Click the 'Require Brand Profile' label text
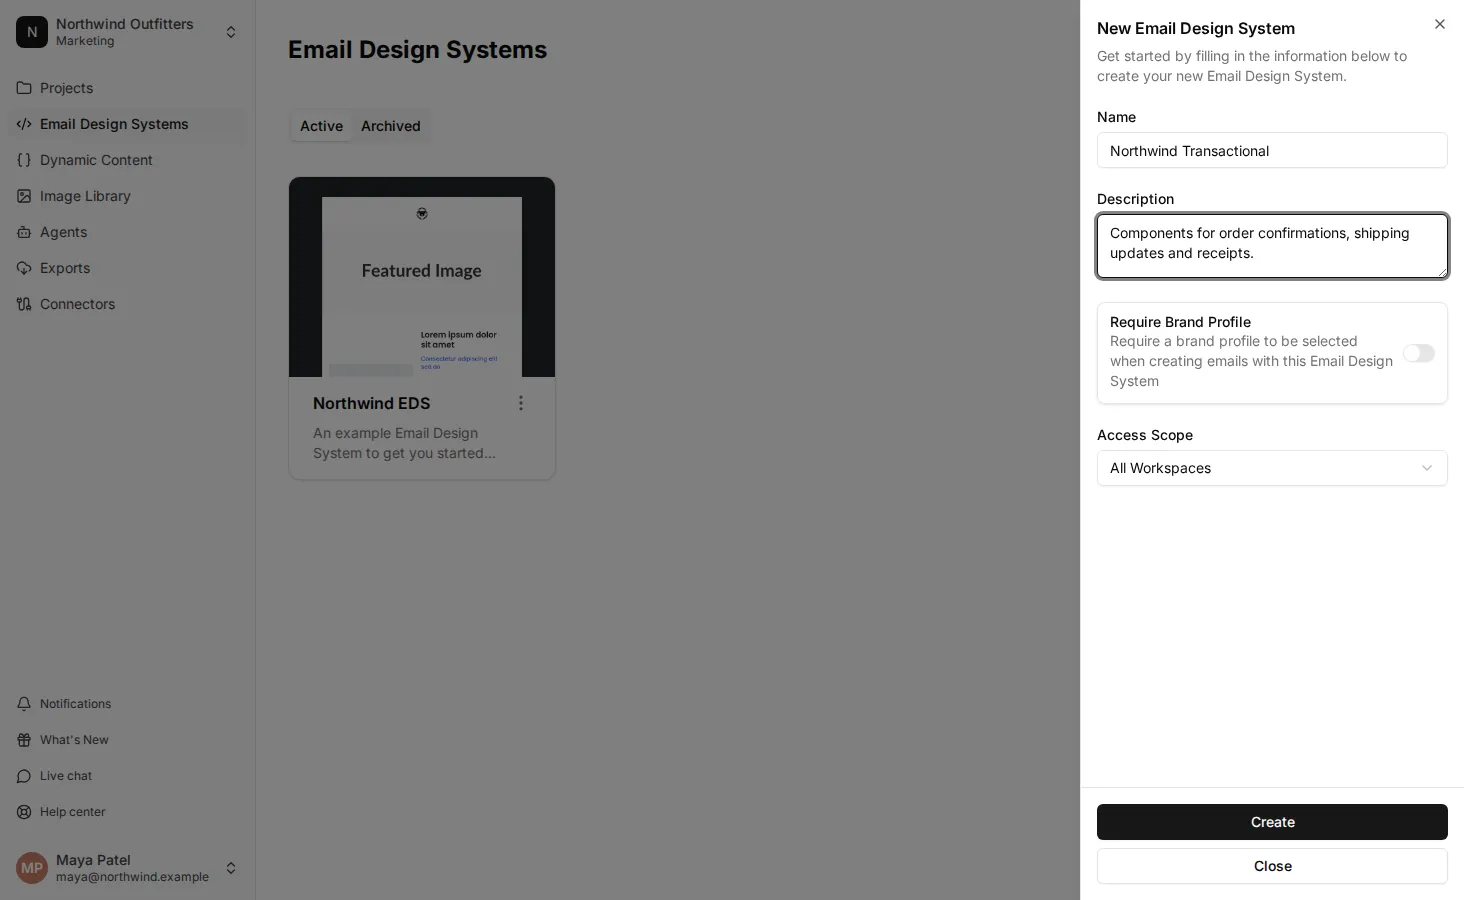This screenshot has width=1464, height=900. (x=1180, y=322)
